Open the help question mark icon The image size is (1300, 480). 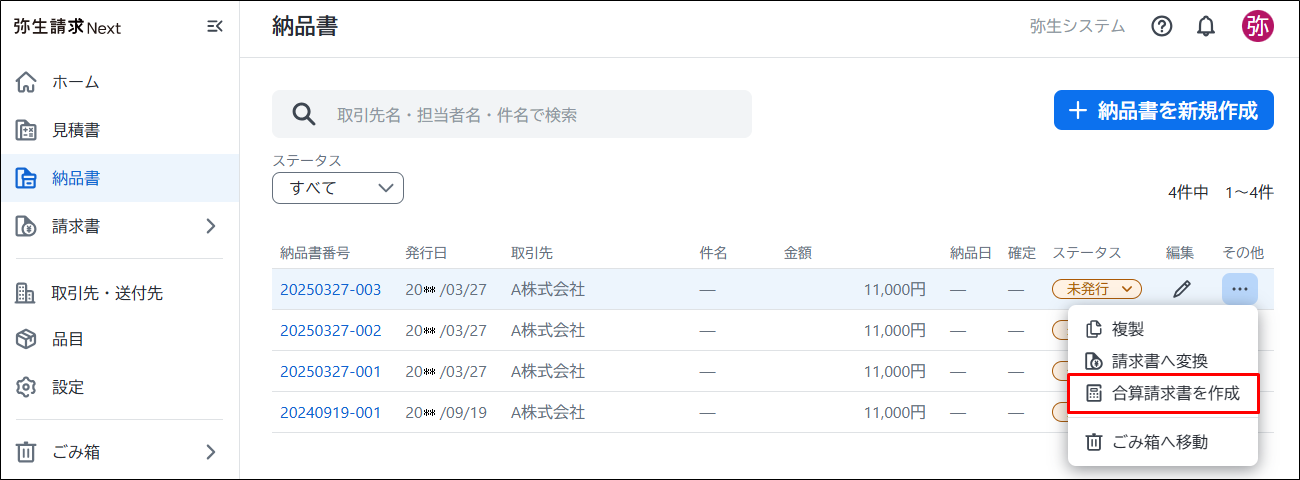click(1161, 27)
